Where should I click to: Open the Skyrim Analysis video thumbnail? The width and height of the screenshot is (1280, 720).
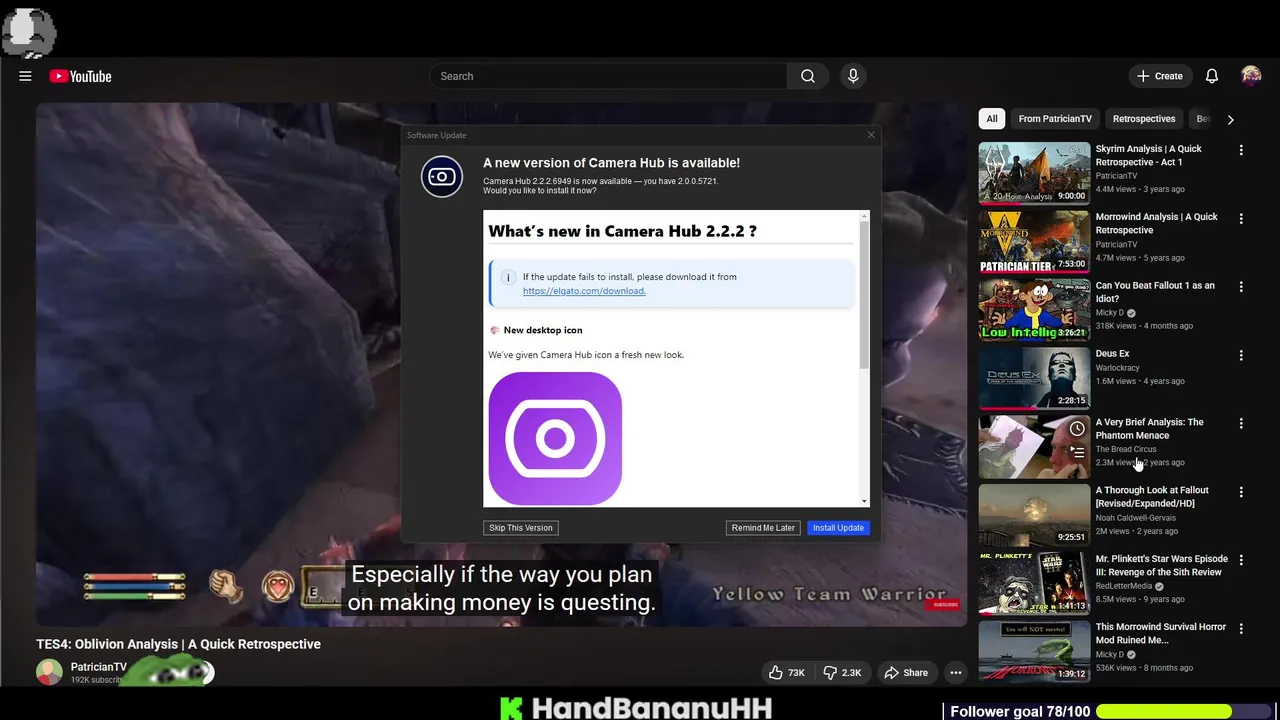coord(1034,173)
